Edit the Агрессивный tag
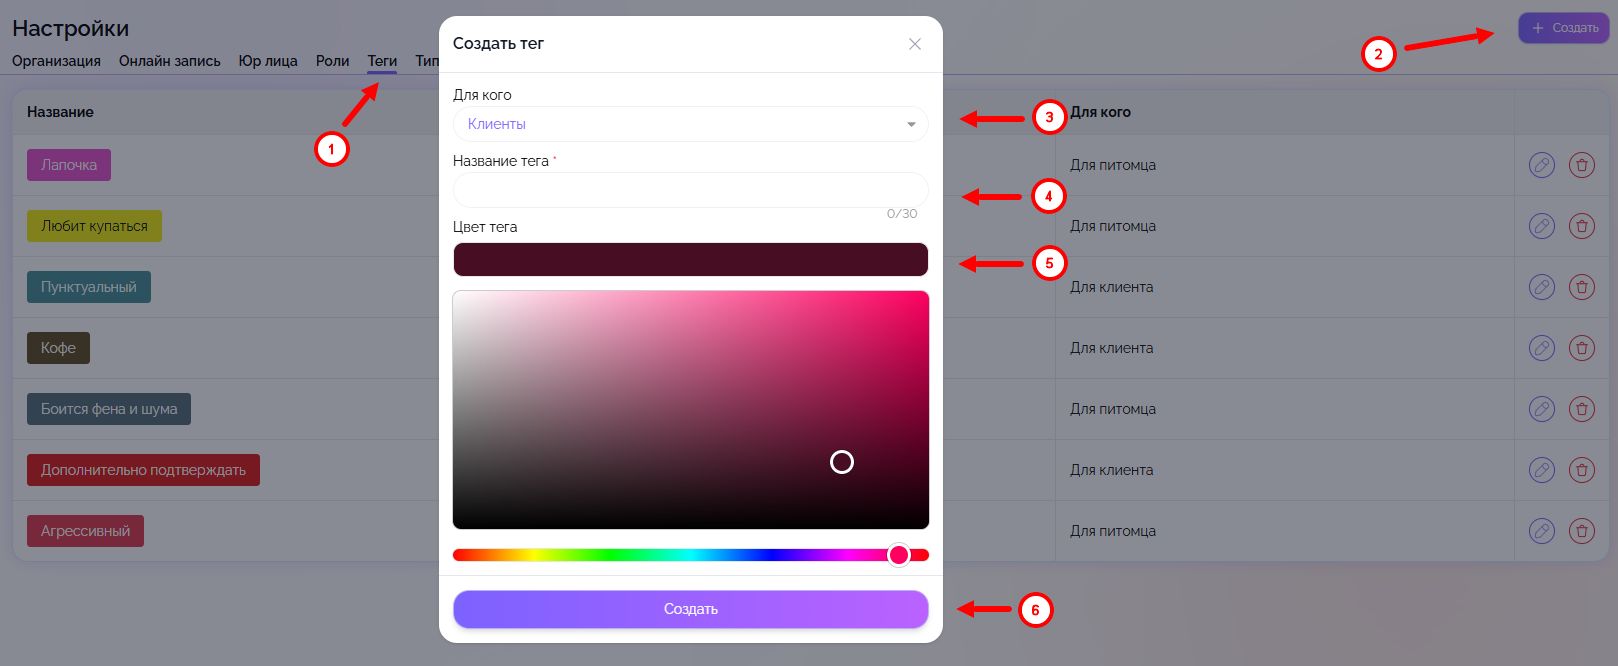Image resolution: width=1618 pixels, height=666 pixels. coord(1542,531)
